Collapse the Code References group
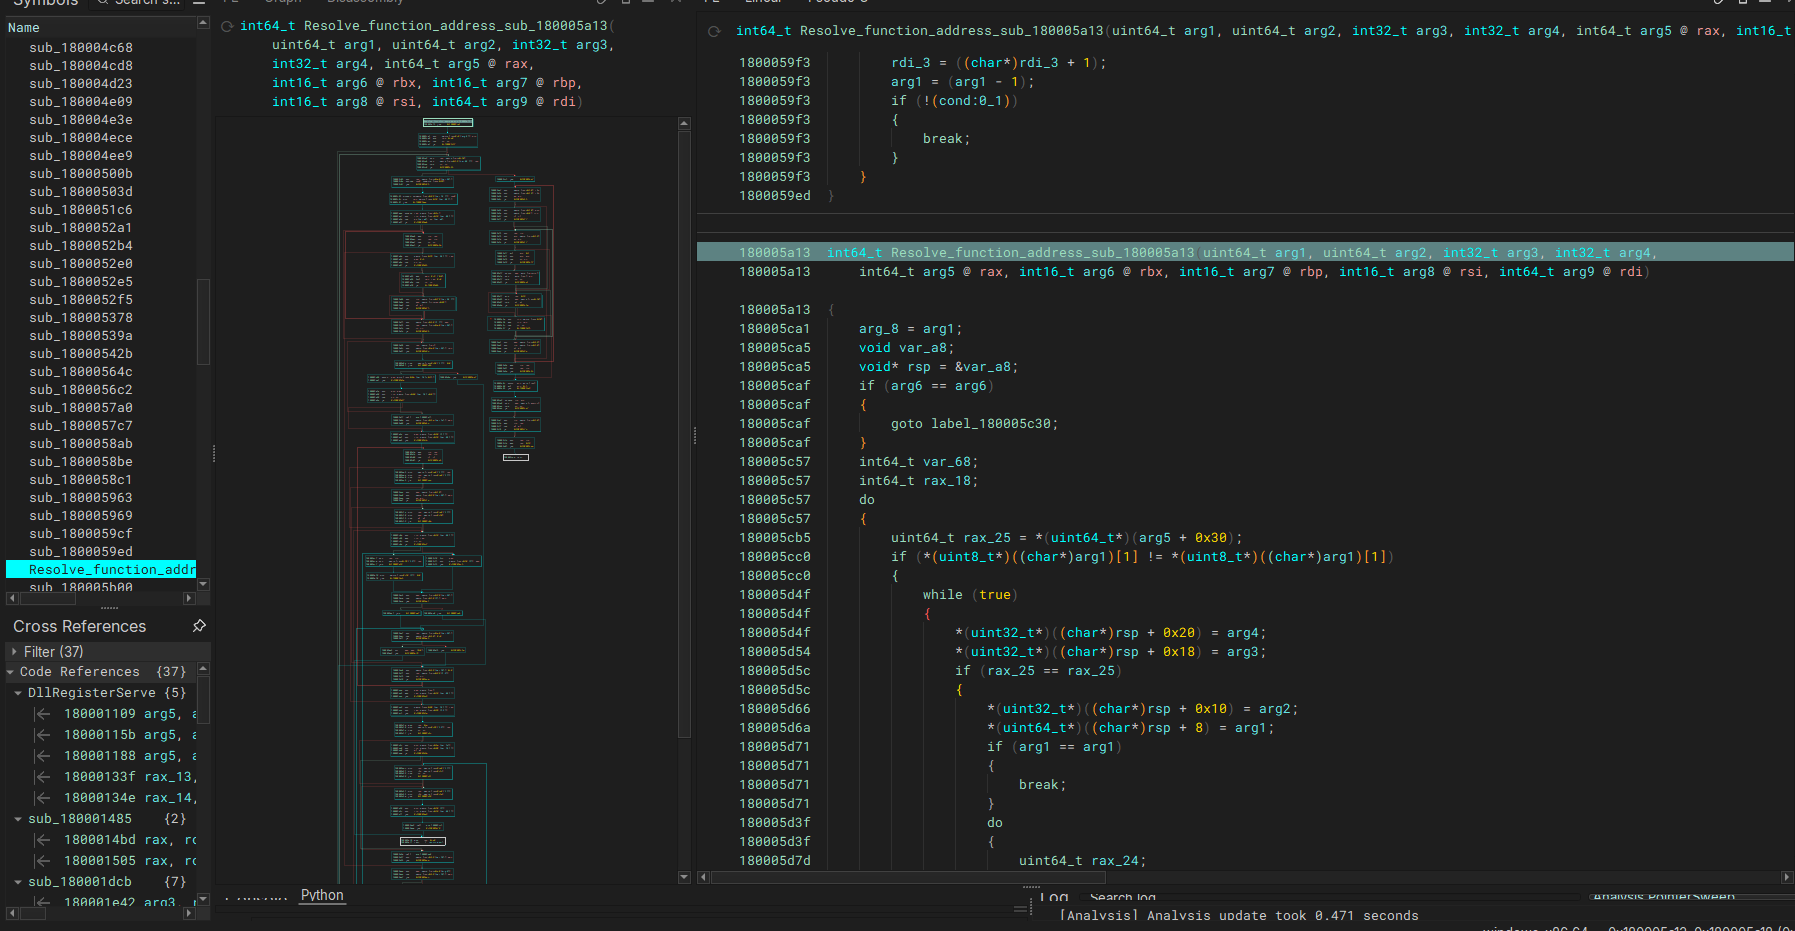The height and width of the screenshot is (931, 1795). coord(11,672)
